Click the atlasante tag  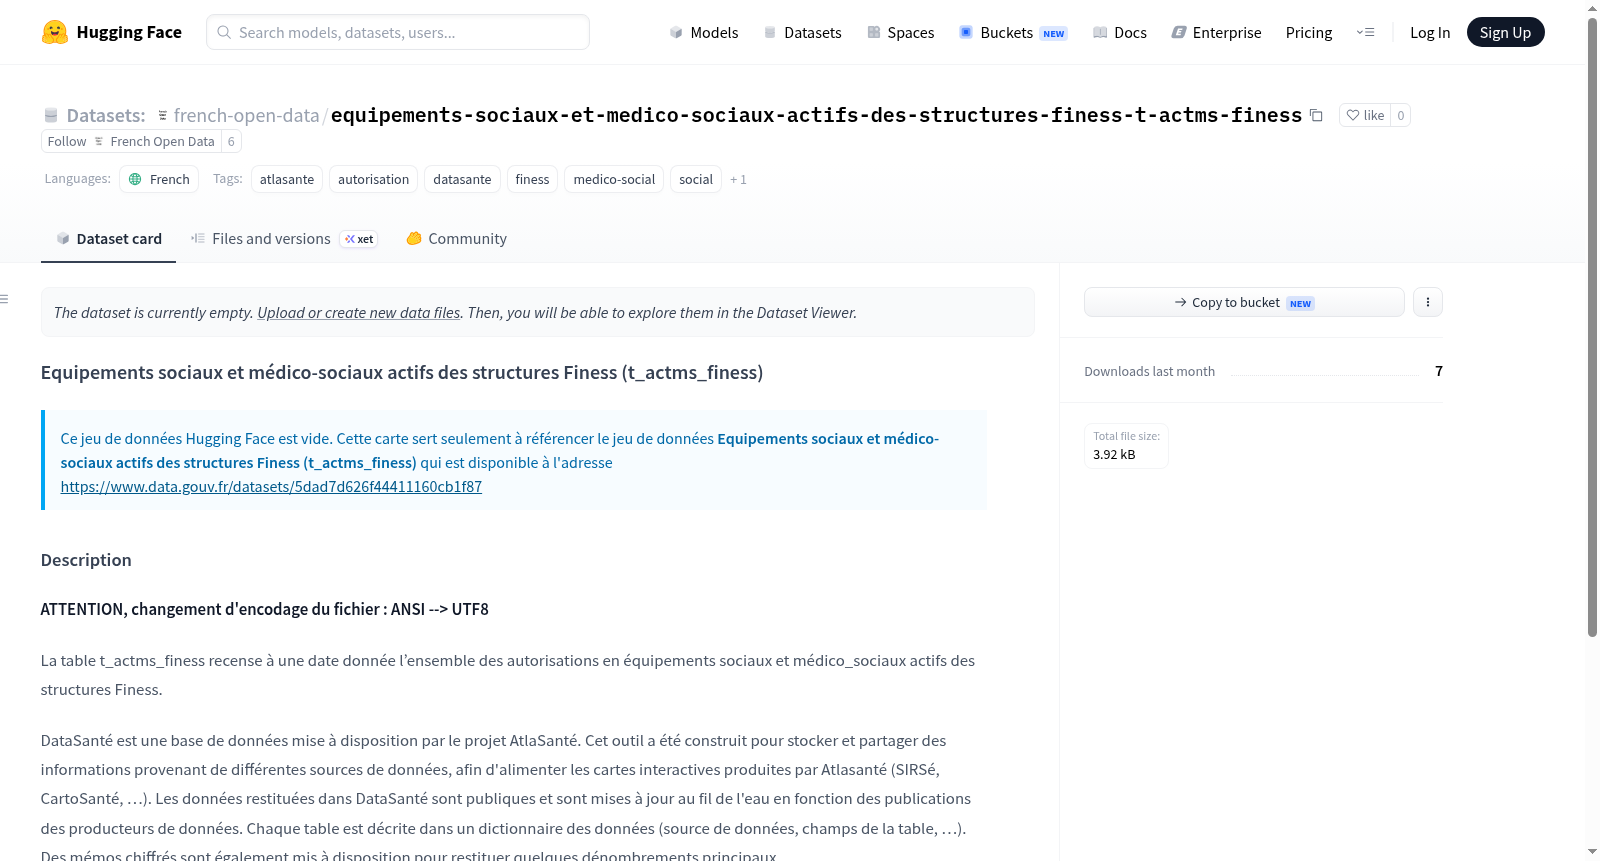(287, 179)
